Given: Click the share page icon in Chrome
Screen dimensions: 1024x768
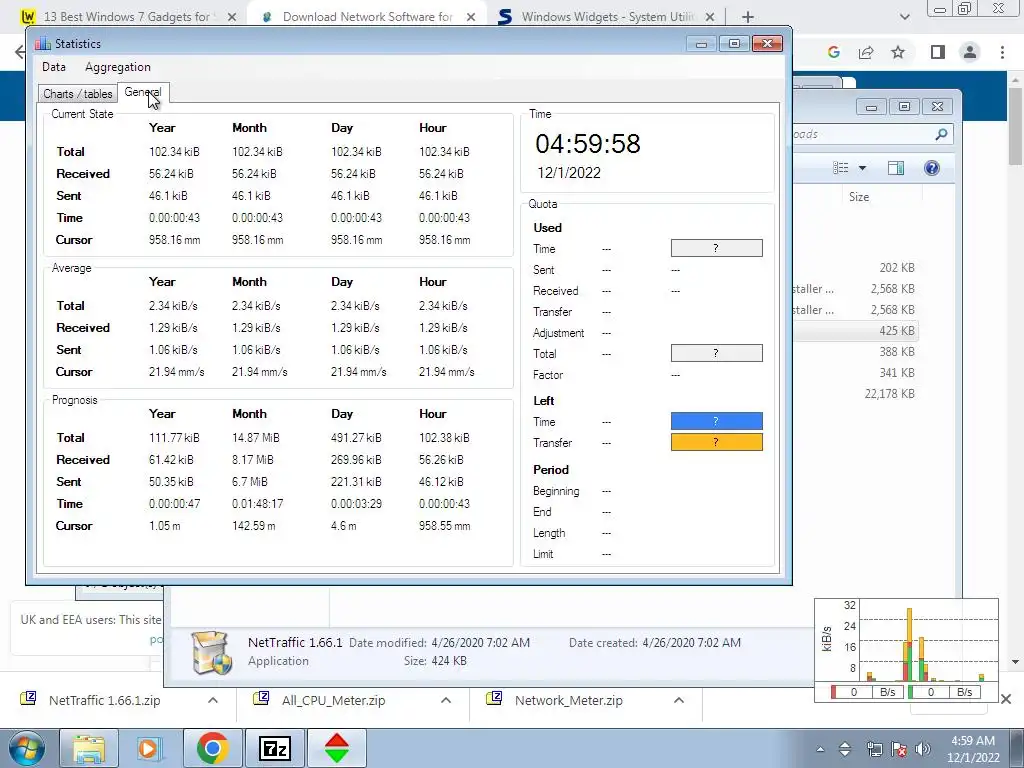Looking at the screenshot, I should (x=866, y=52).
